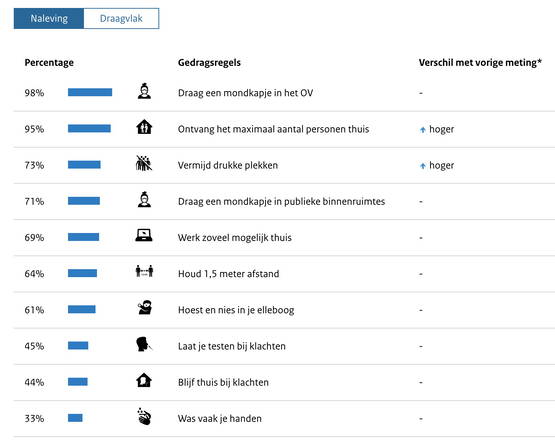This screenshot has height=445, width=555.
Task: Click the stay home house icon
Action: pos(144,380)
